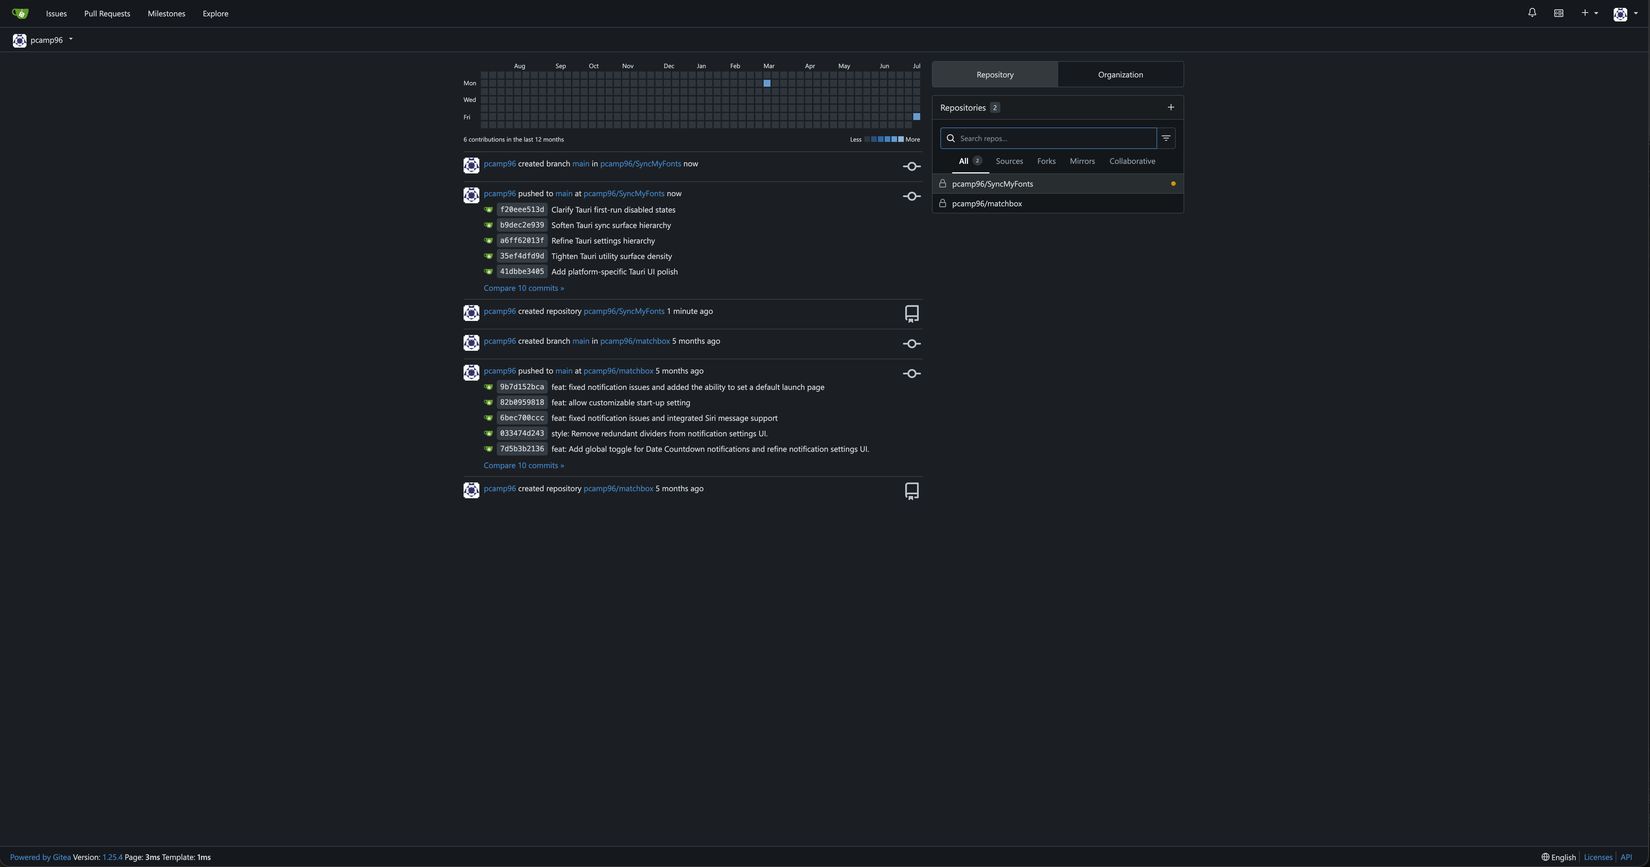1650x867 pixels.
Task: Click pcamp96 avatar in matchbox push entry
Action: pos(471,373)
